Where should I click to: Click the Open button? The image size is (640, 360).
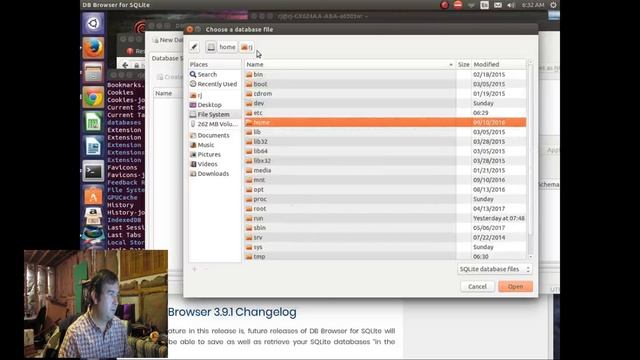(x=515, y=287)
